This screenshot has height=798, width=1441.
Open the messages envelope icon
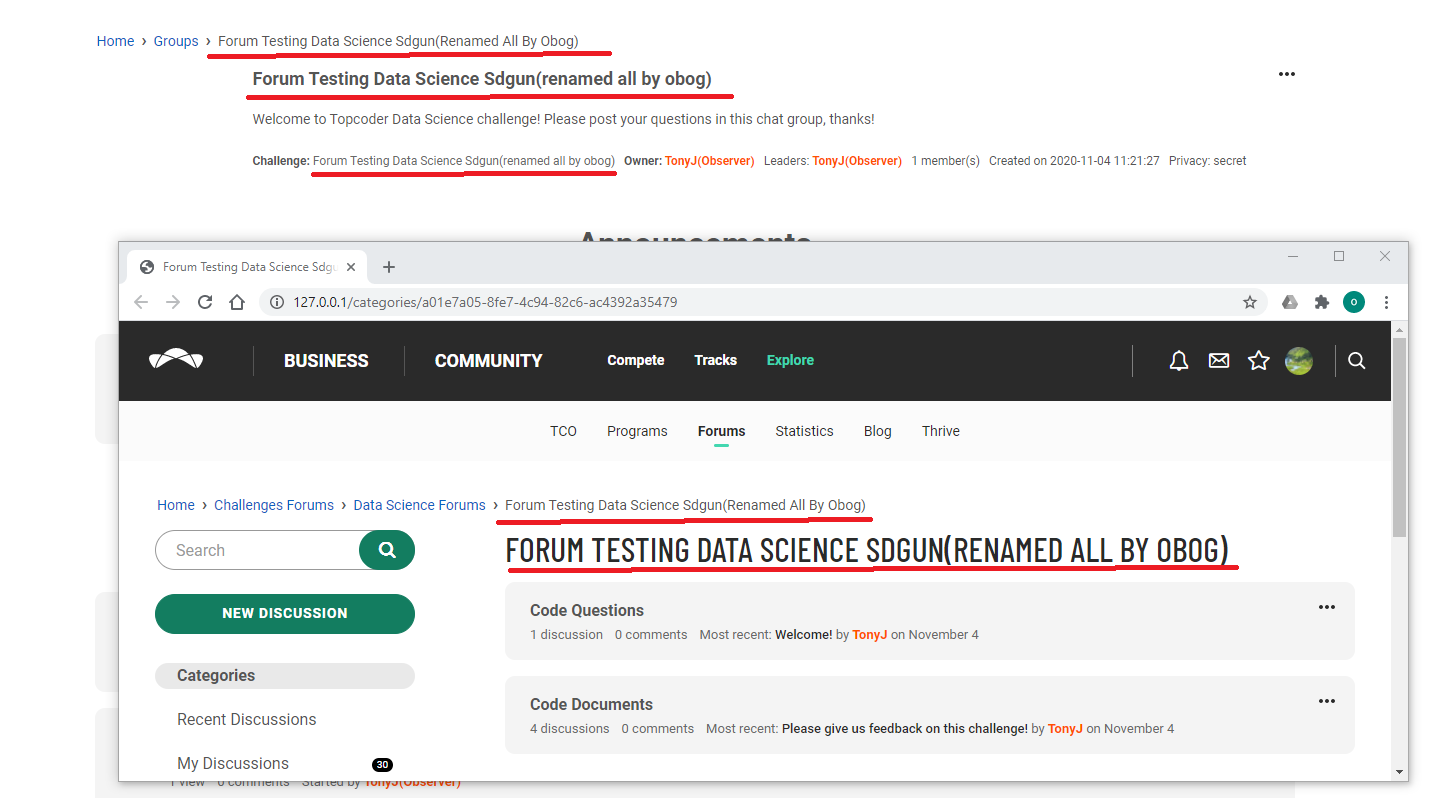[1219, 361]
